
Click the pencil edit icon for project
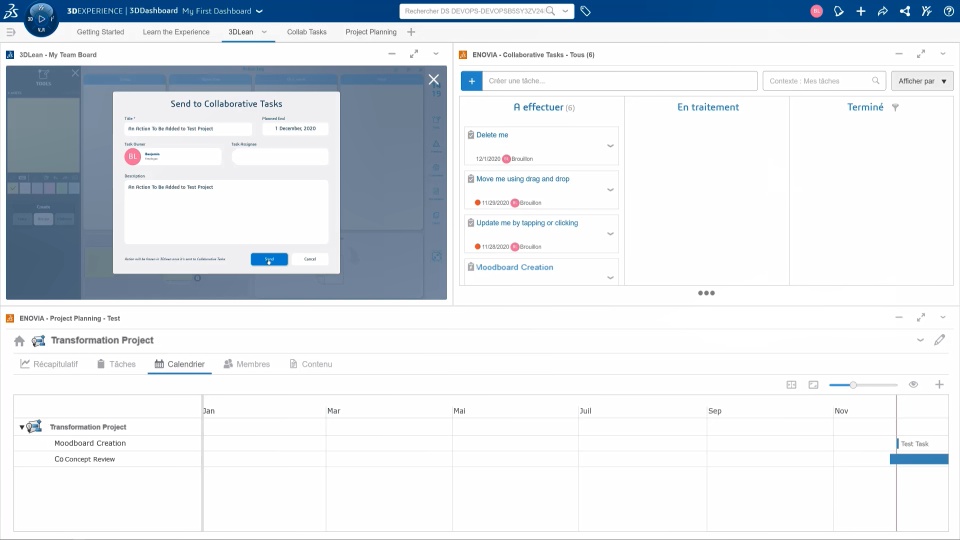point(939,340)
